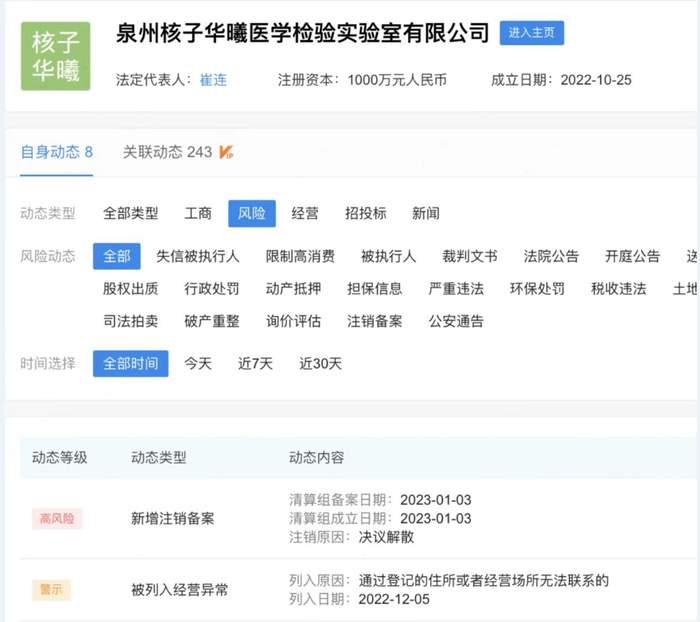The height and width of the screenshot is (622, 700).
Task: Click the green 核子华曦 company logo
Action: pos(55,56)
